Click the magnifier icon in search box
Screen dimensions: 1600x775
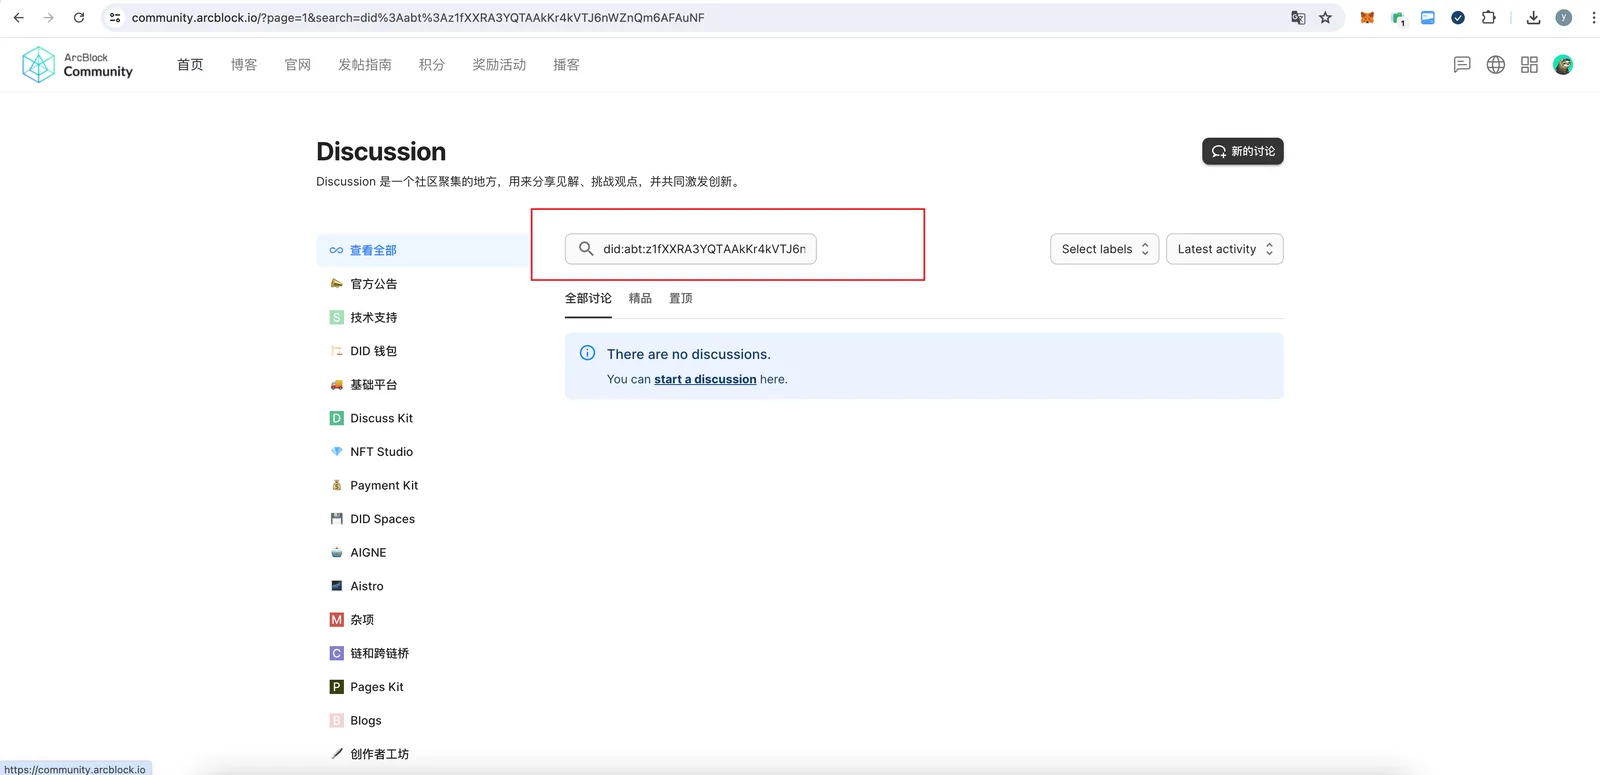pos(586,249)
